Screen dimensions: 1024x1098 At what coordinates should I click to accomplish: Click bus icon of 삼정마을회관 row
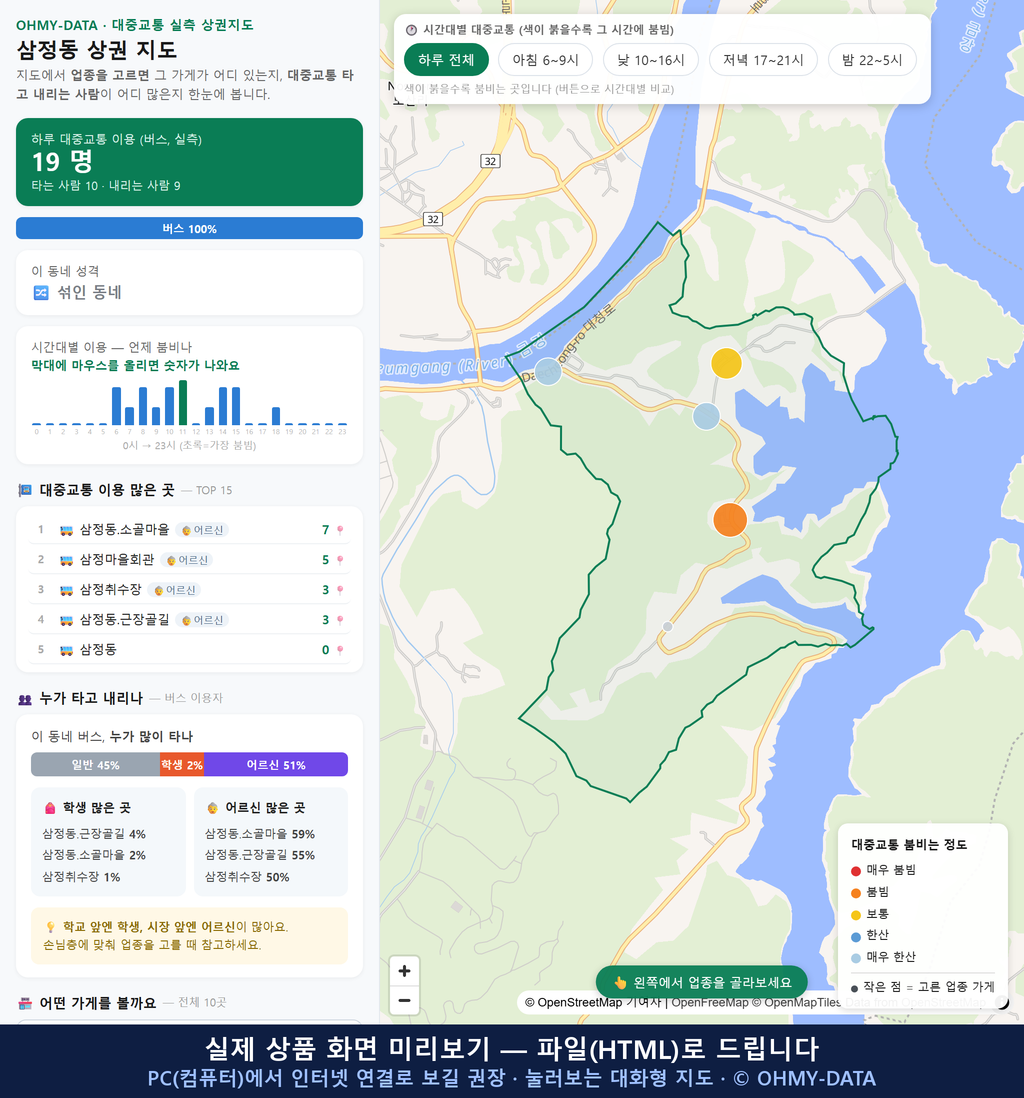point(67,560)
